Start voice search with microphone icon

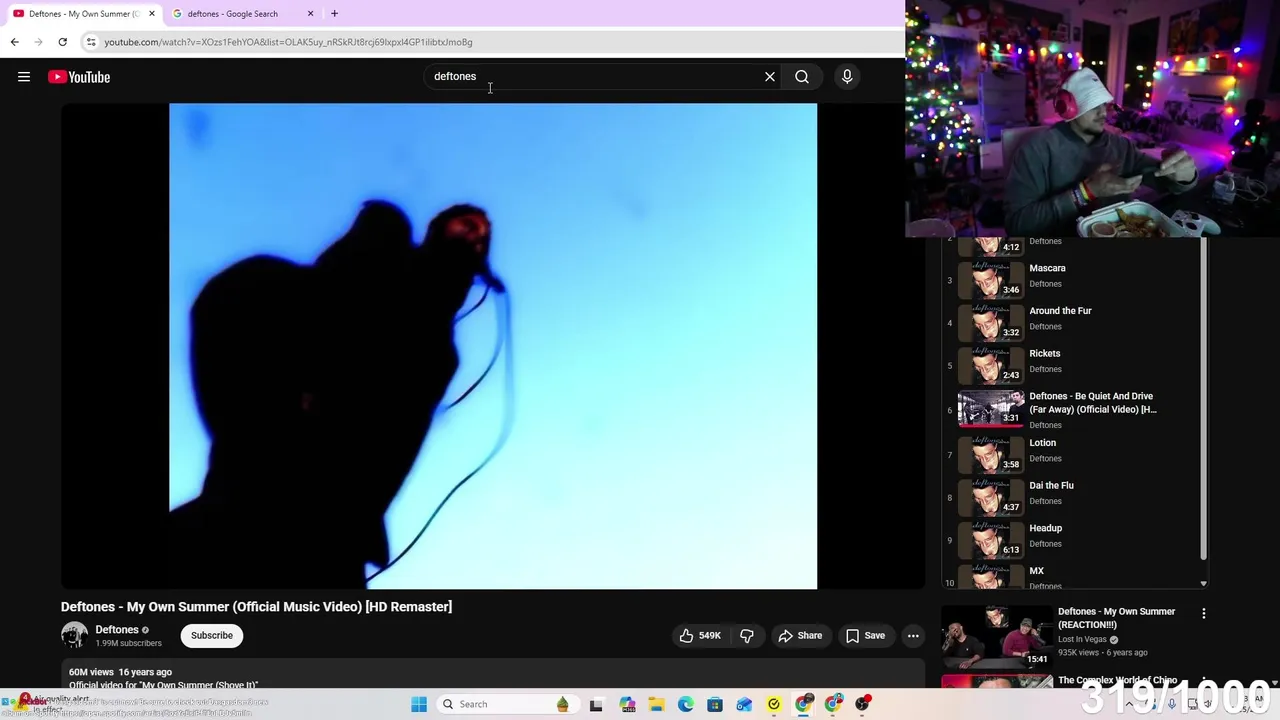[847, 77]
